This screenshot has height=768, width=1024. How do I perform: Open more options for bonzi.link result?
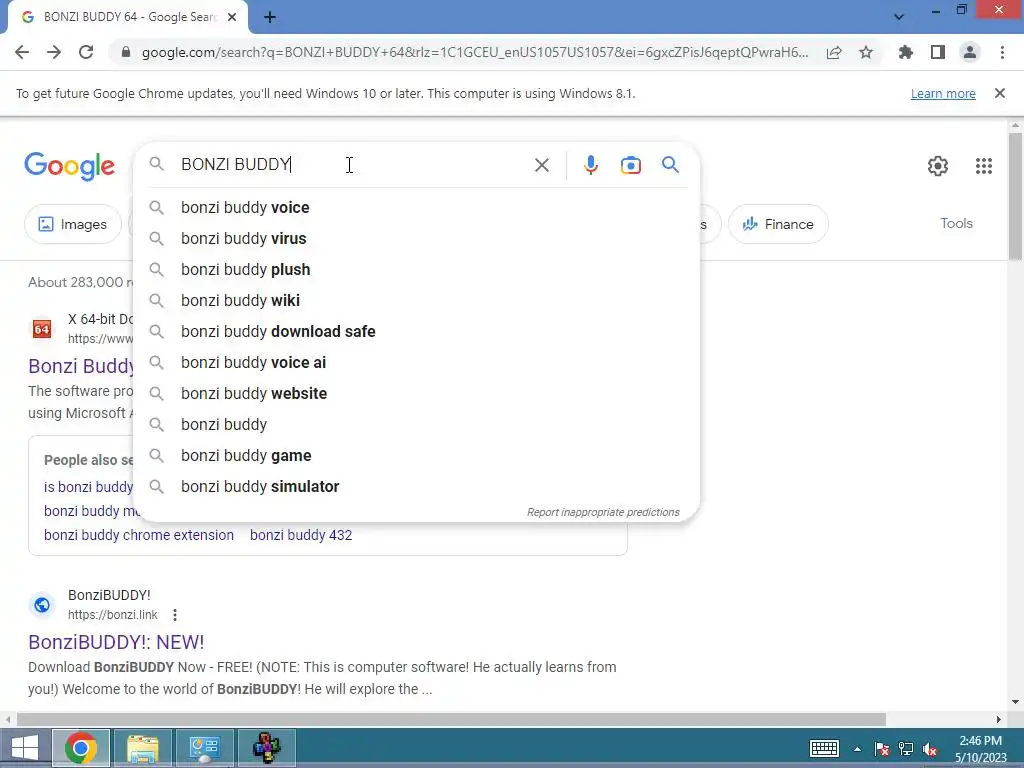pyautogui.click(x=174, y=615)
